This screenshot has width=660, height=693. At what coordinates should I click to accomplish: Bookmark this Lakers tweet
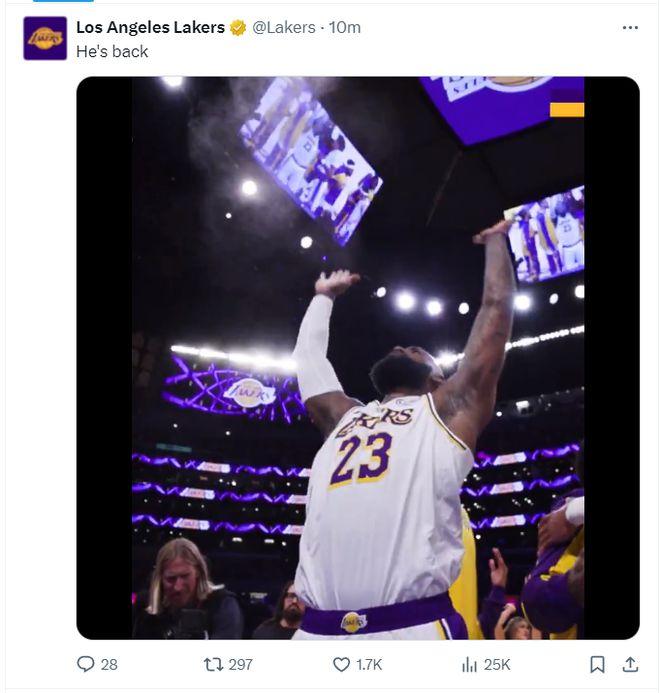(597, 664)
